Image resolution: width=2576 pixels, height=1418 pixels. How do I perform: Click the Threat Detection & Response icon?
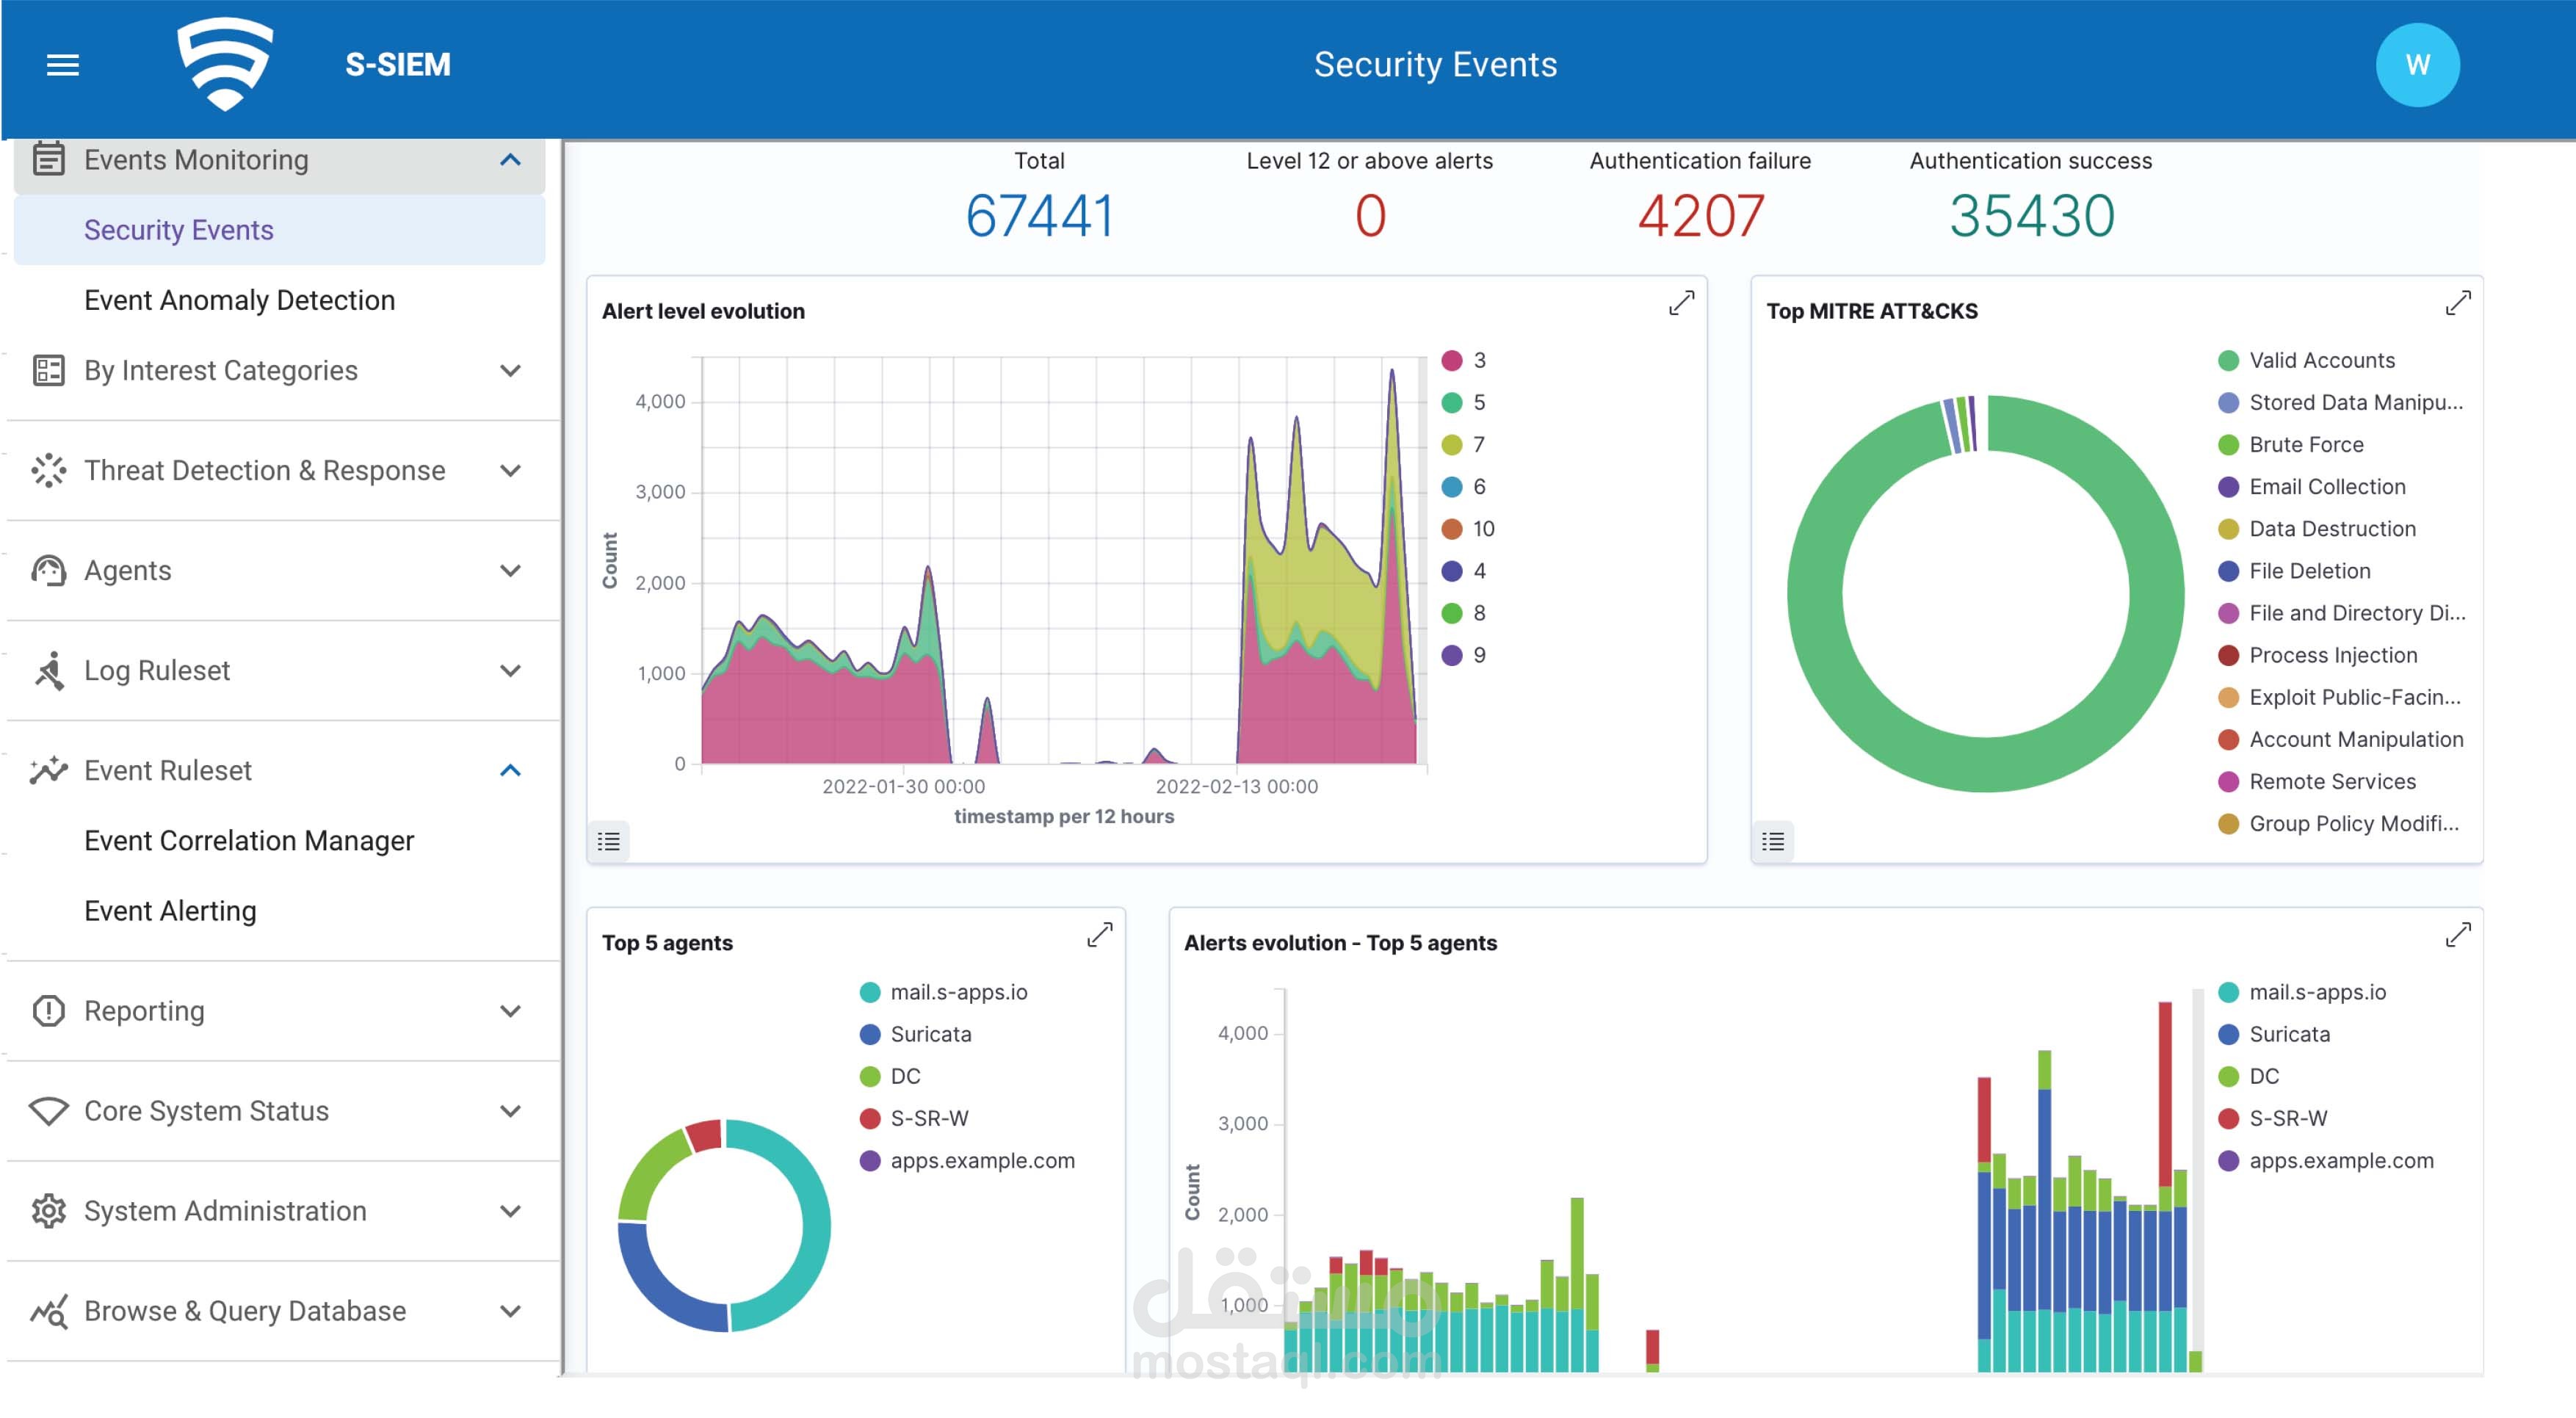[48, 470]
